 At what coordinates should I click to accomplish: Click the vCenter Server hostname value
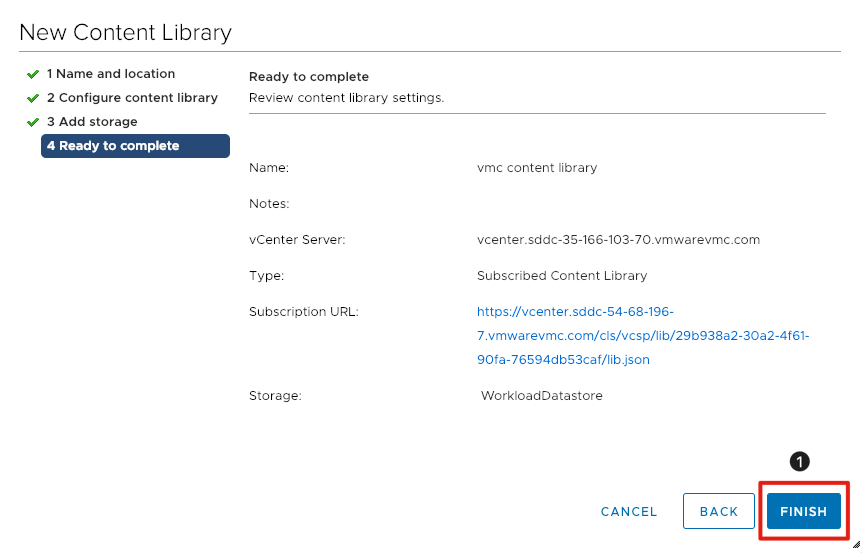(618, 240)
